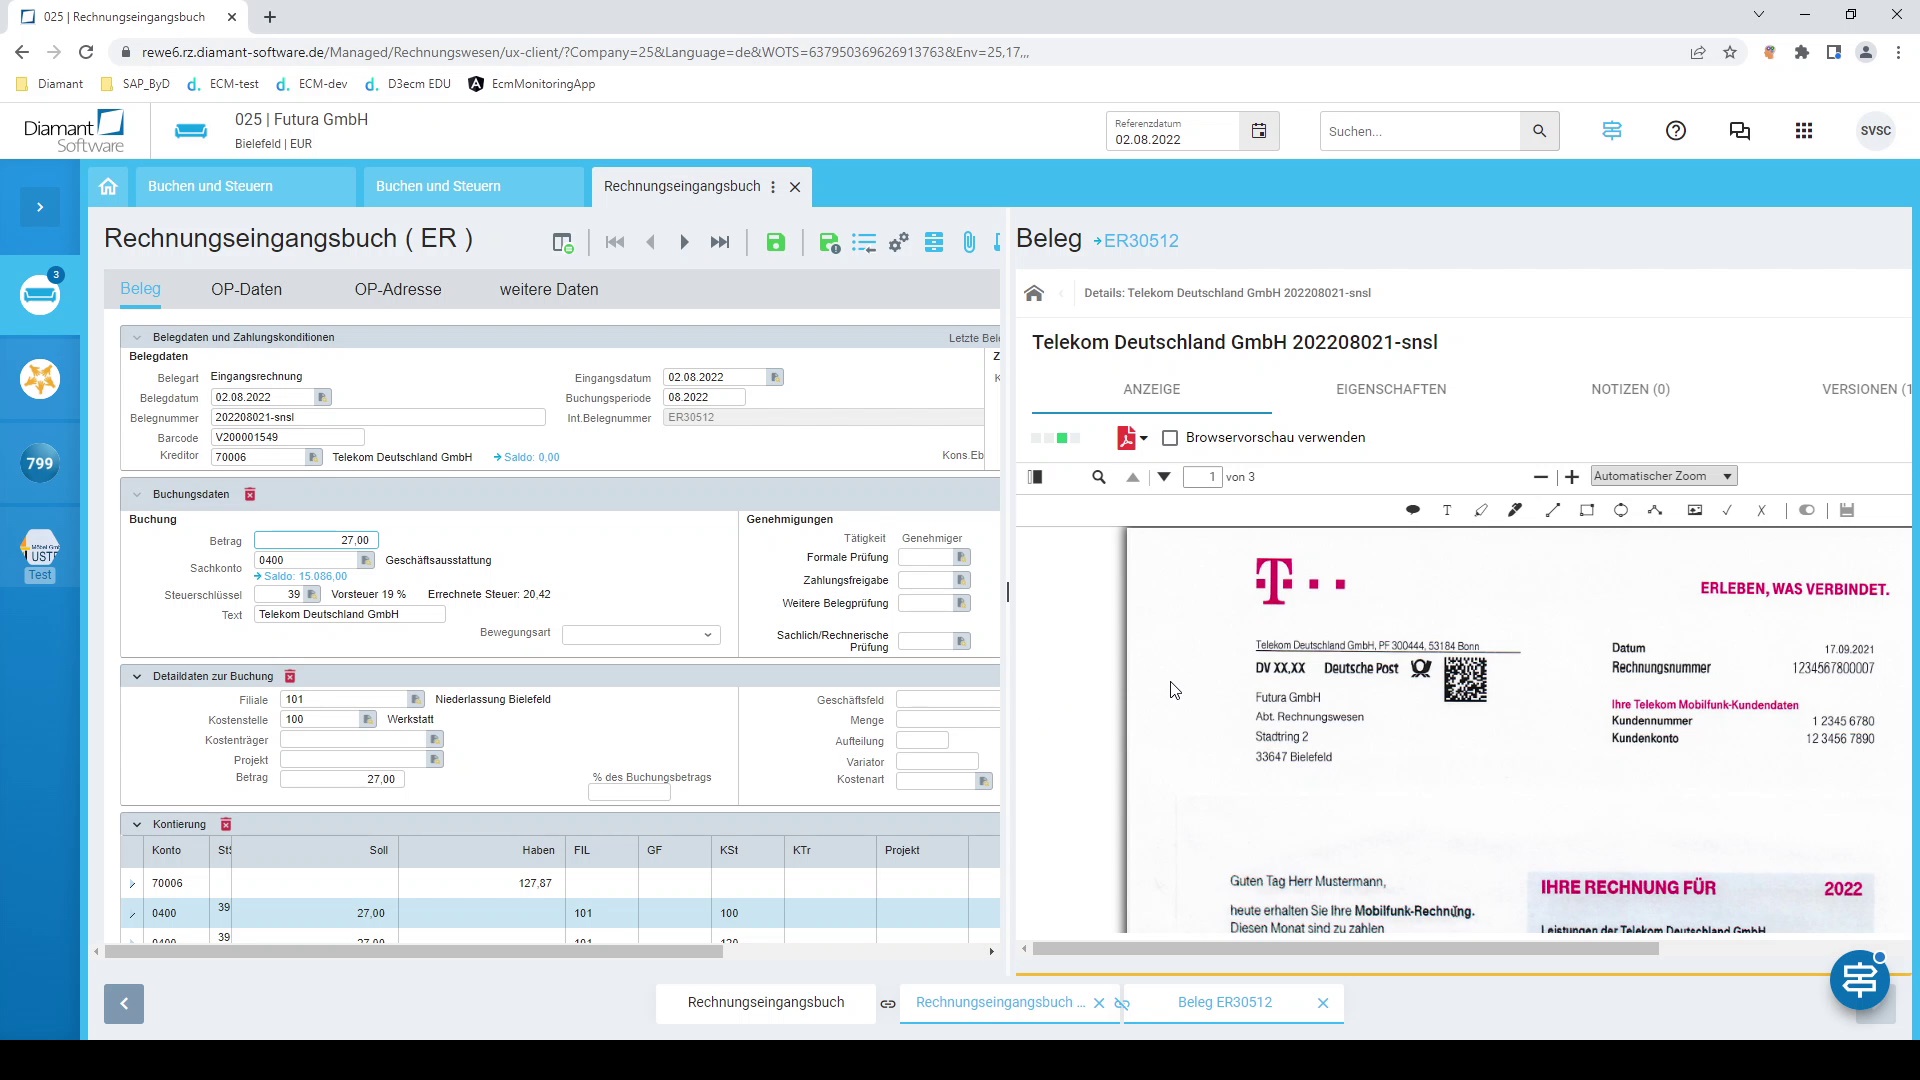Click the Suchen search field
This screenshot has width=1920, height=1080.
[x=1420, y=131]
